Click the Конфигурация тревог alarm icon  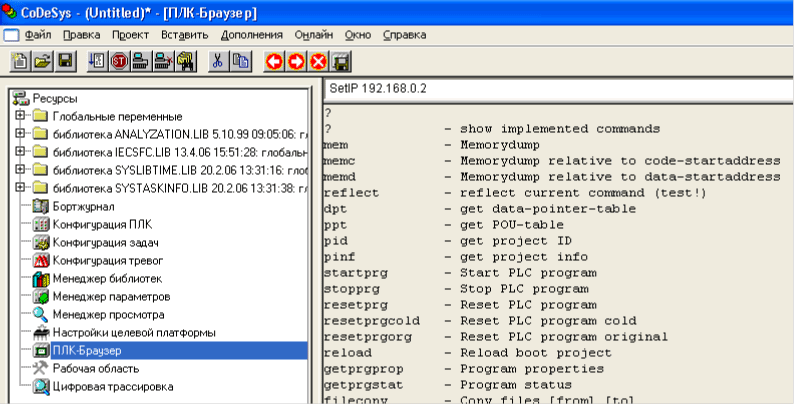pos(41,261)
